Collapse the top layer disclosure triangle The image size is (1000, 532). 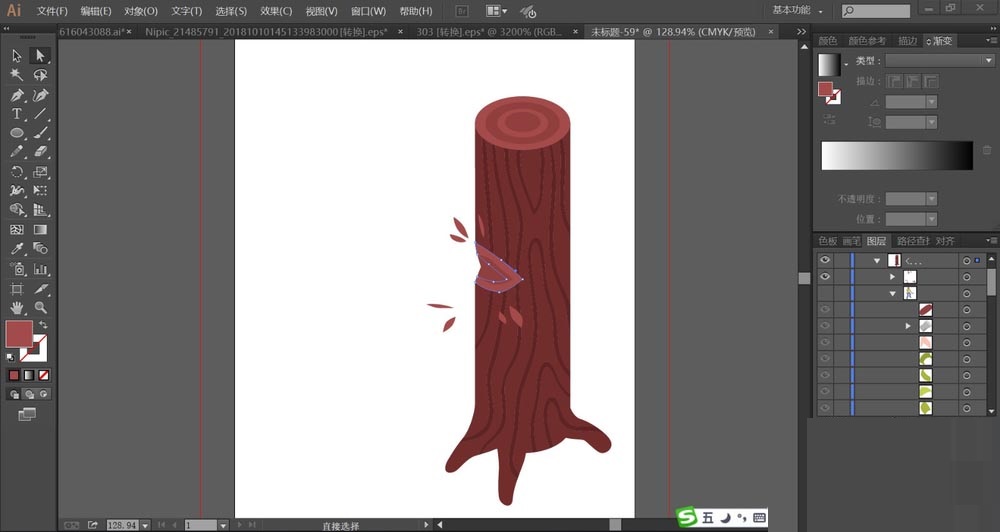877,260
